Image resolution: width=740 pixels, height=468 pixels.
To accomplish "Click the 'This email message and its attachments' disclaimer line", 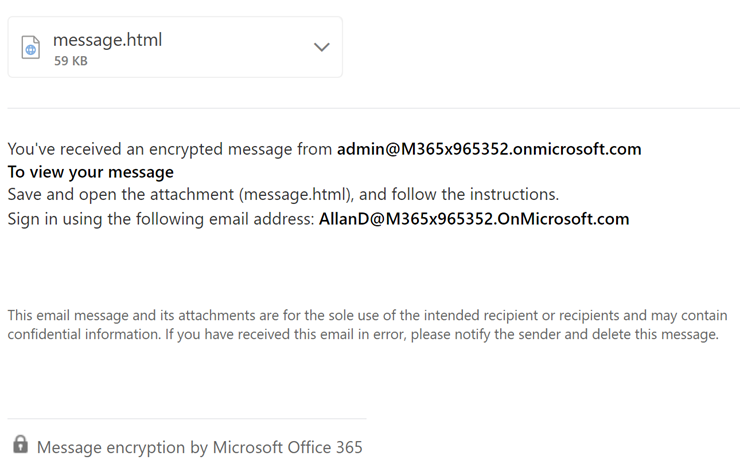I will (367, 315).
